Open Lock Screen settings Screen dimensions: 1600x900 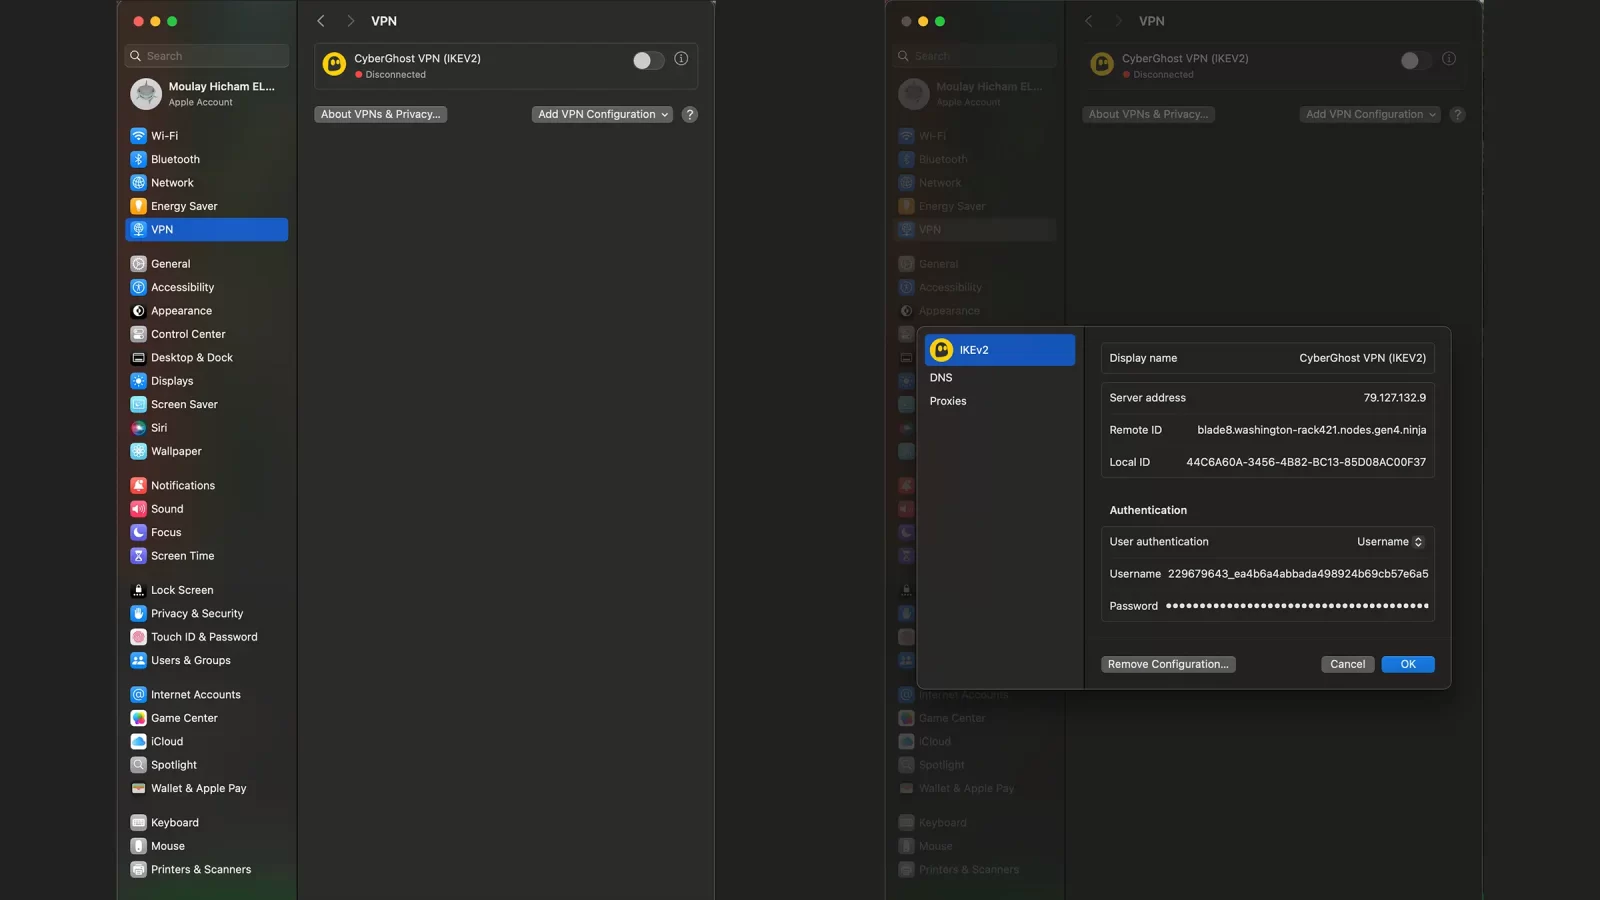click(206, 590)
